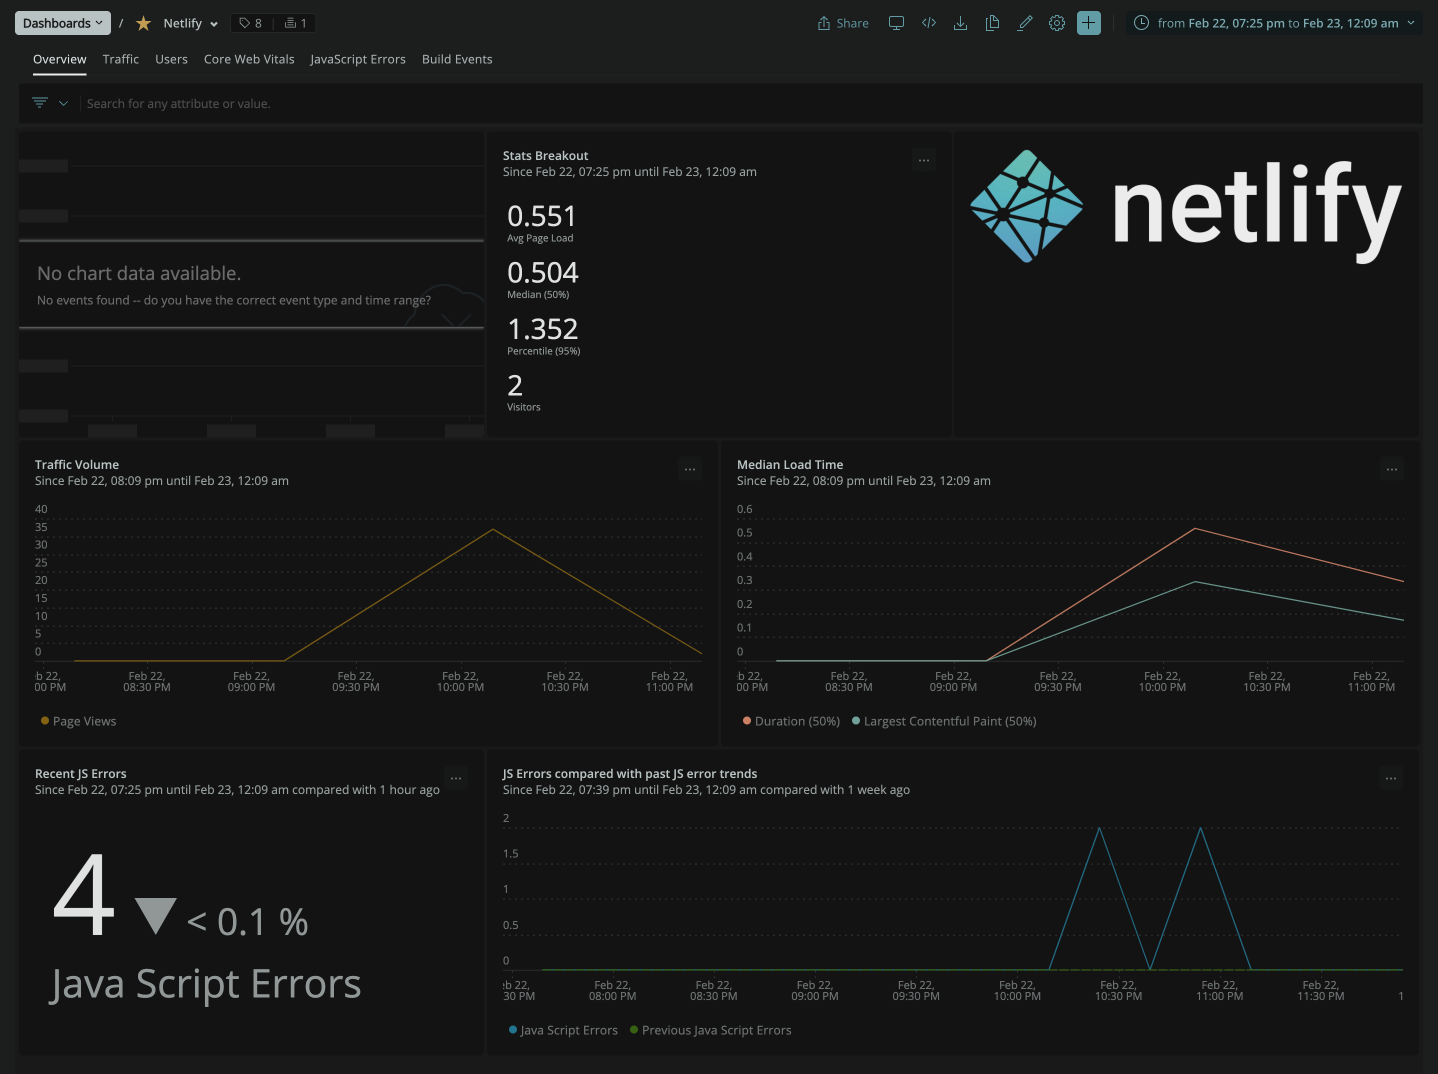This screenshot has height=1074, width=1438.
Task: Toggle Previous Java Script Errors legend series
Action: click(710, 1030)
